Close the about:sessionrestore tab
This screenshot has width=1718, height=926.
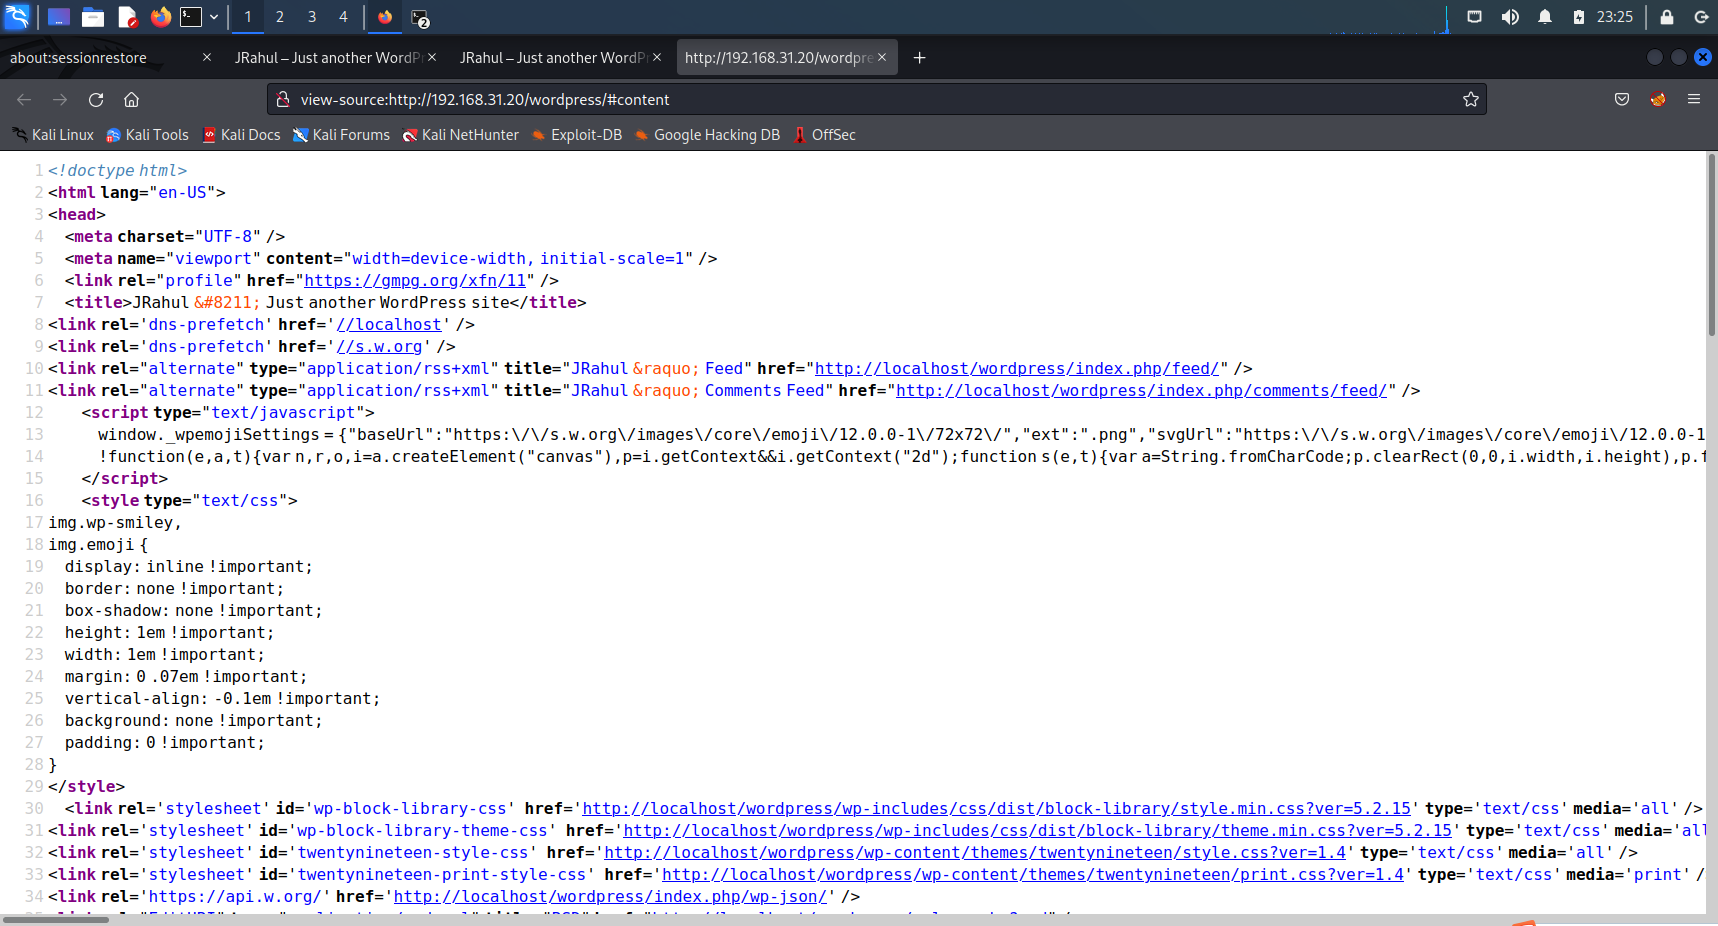coord(207,58)
